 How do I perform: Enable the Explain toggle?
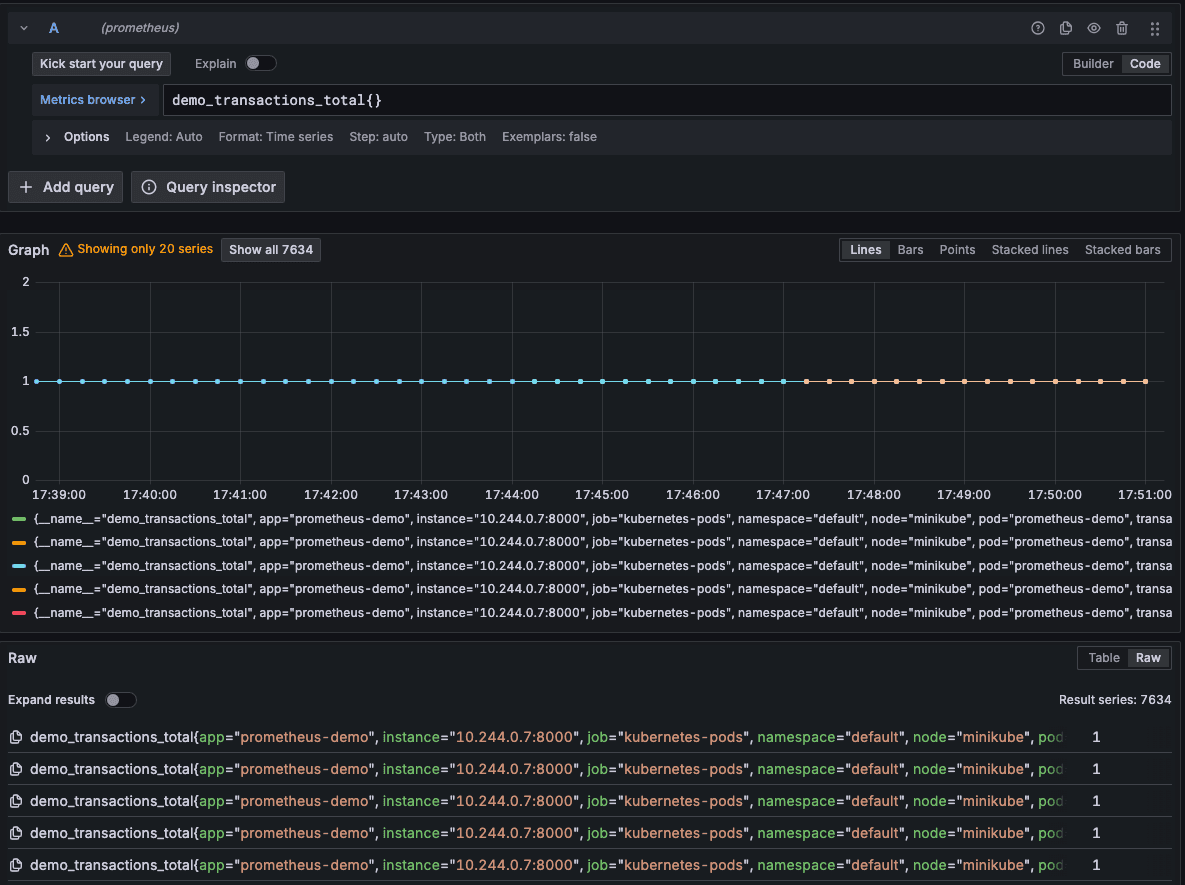[260, 63]
